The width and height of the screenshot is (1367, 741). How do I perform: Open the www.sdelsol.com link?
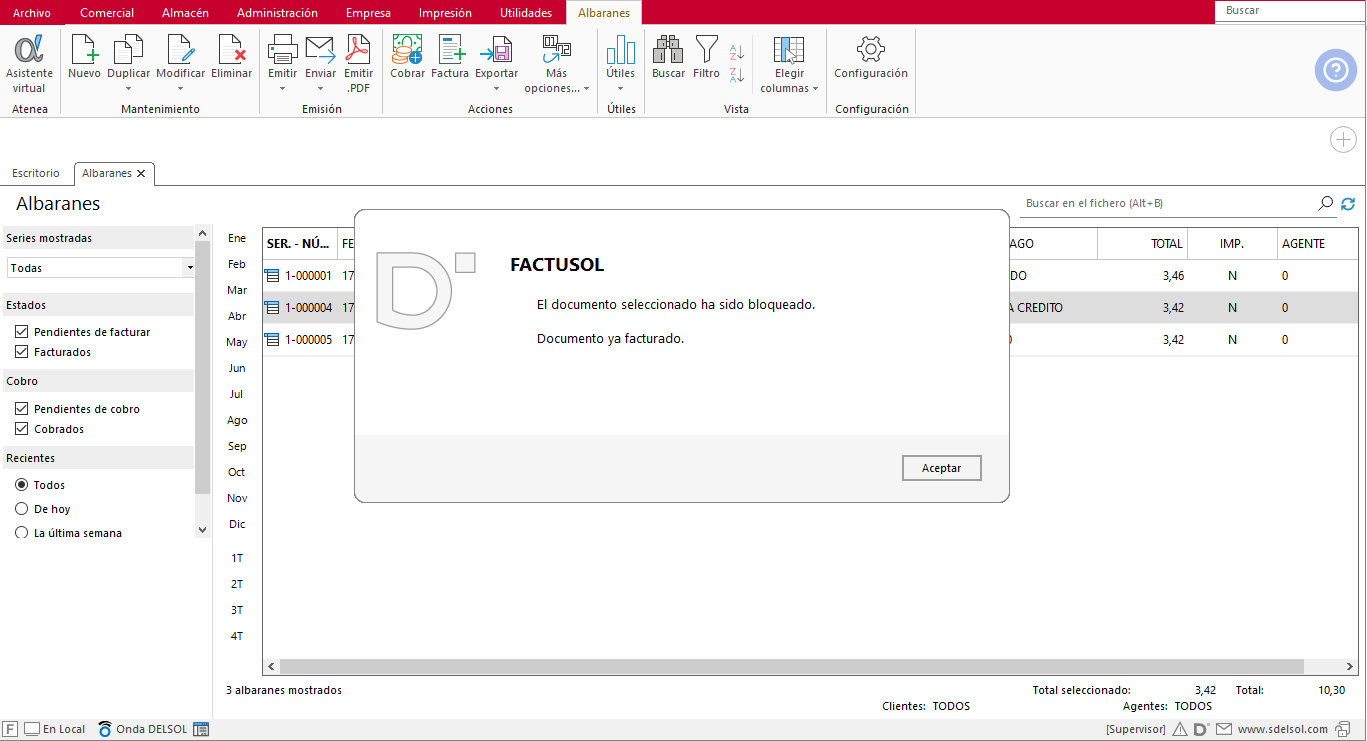[x=1283, y=729]
